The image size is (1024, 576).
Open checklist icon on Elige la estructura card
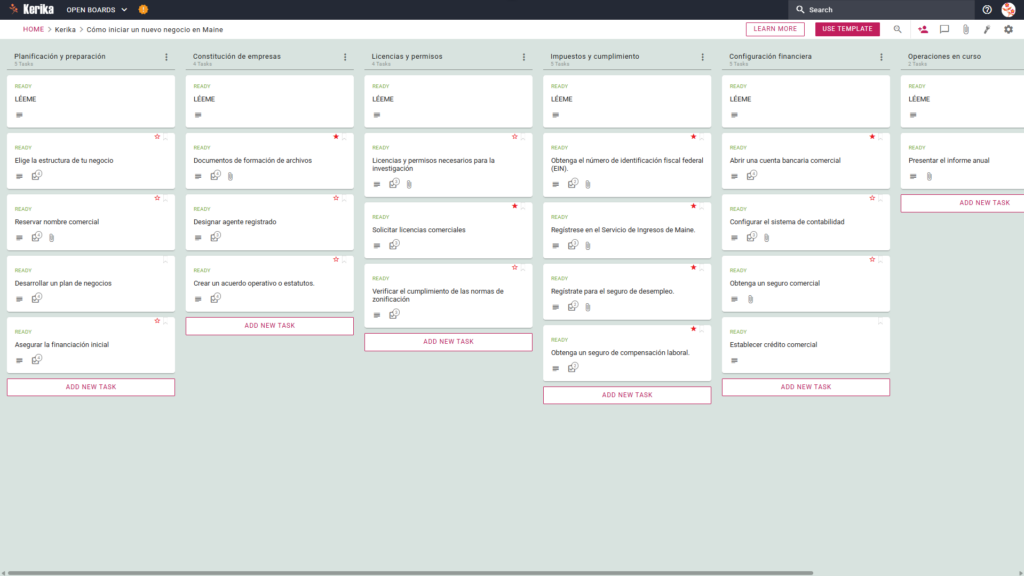37,176
